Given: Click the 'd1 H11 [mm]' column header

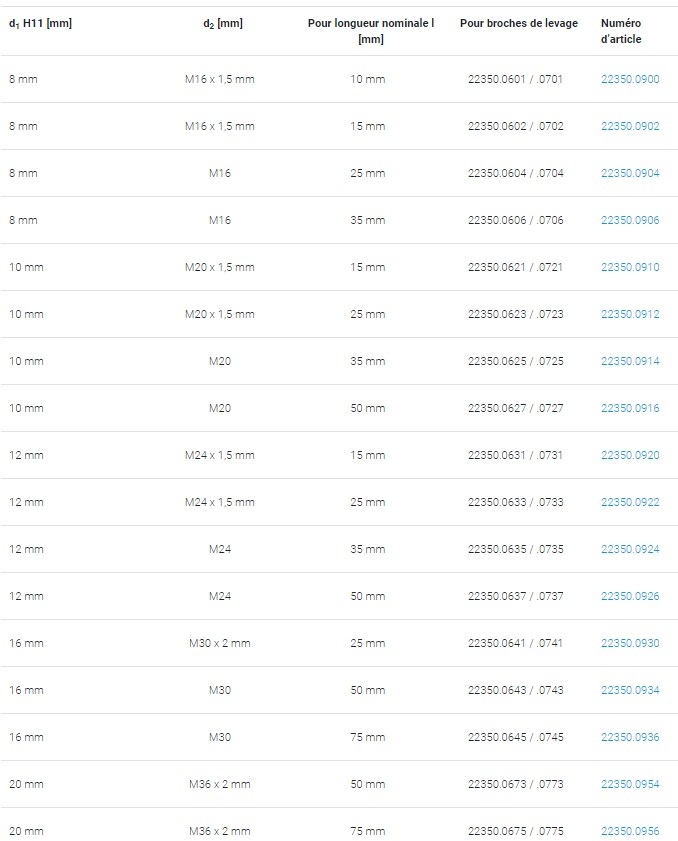Looking at the screenshot, I should pos(40,23).
